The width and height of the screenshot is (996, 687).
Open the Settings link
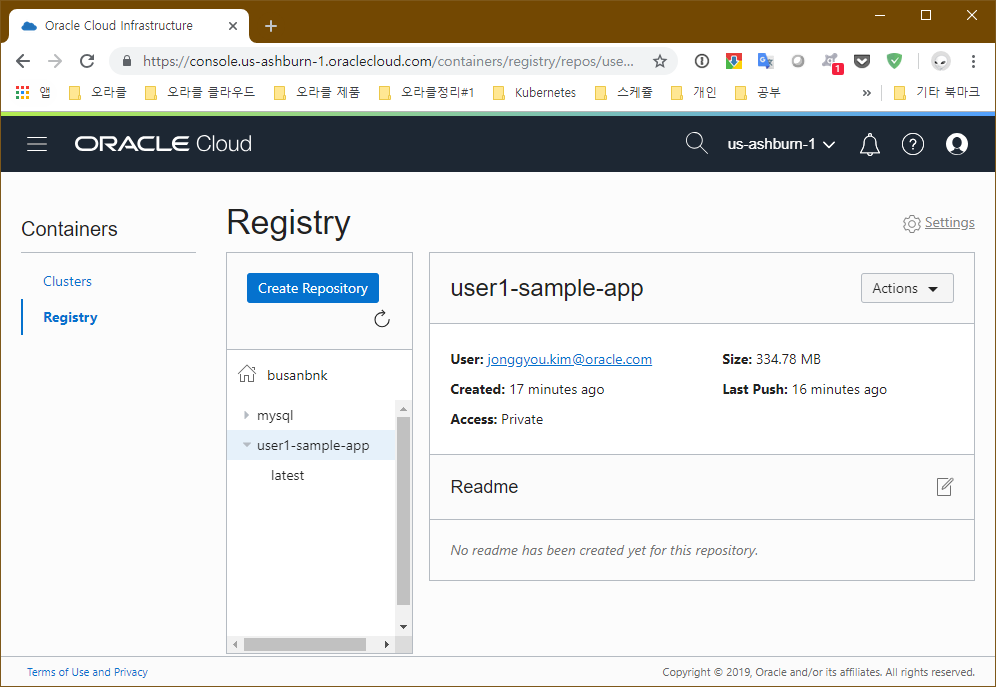pyautogui.click(x=948, y=223)
